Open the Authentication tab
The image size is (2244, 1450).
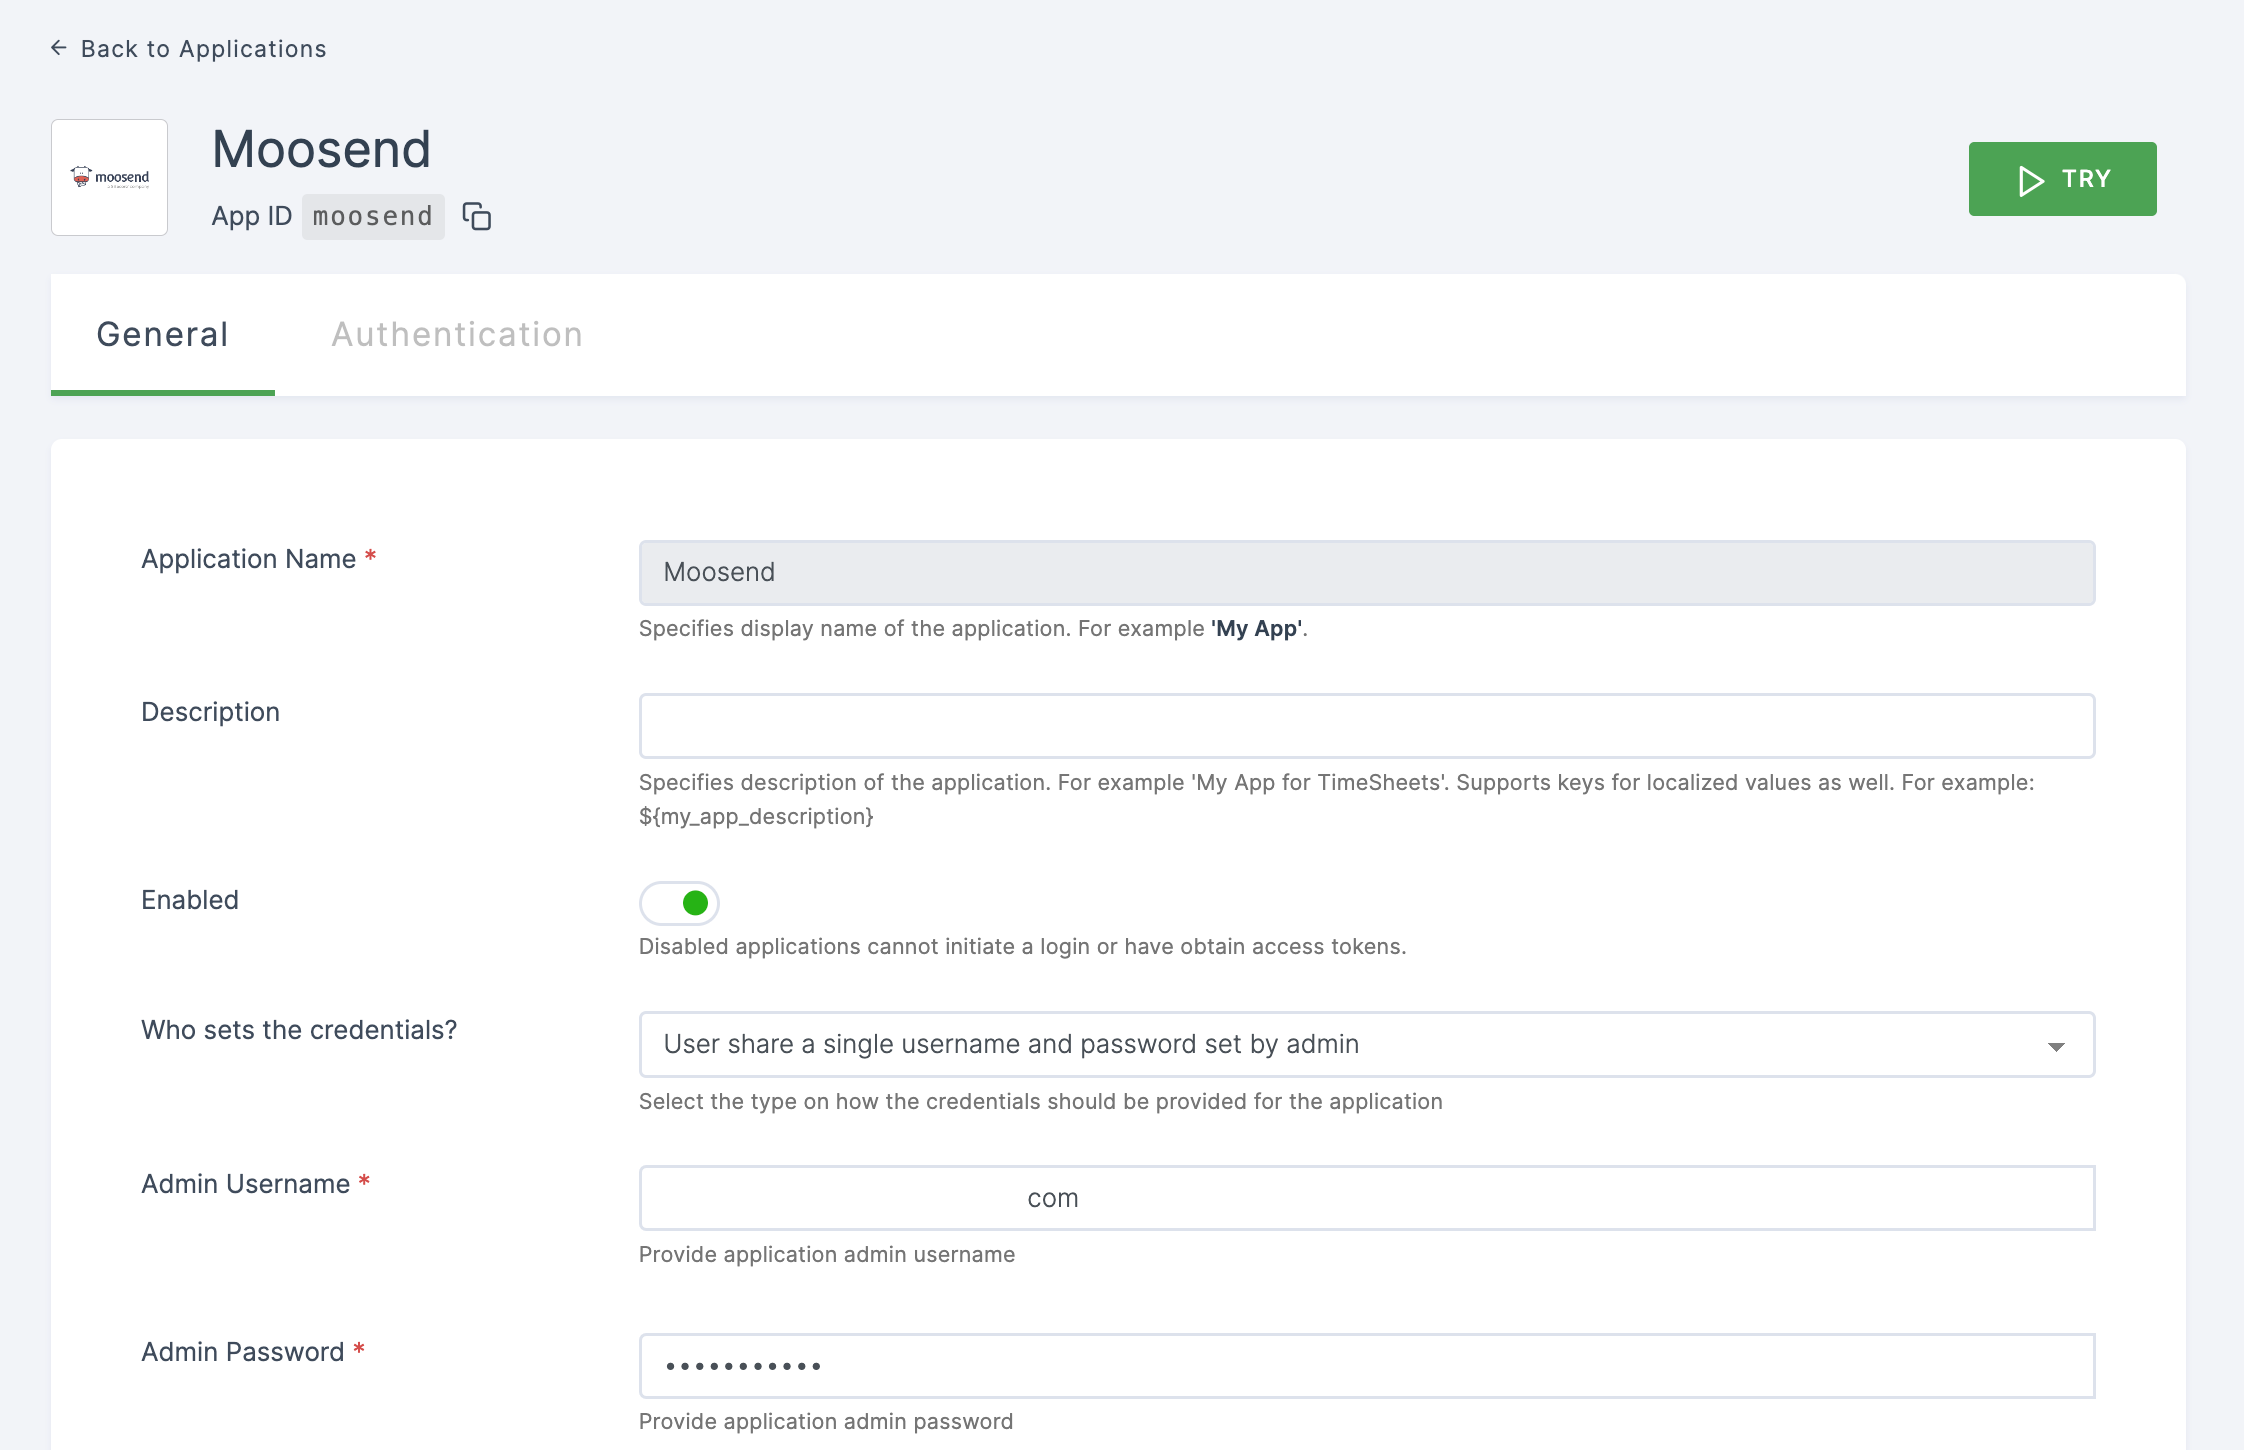(457, 335)
